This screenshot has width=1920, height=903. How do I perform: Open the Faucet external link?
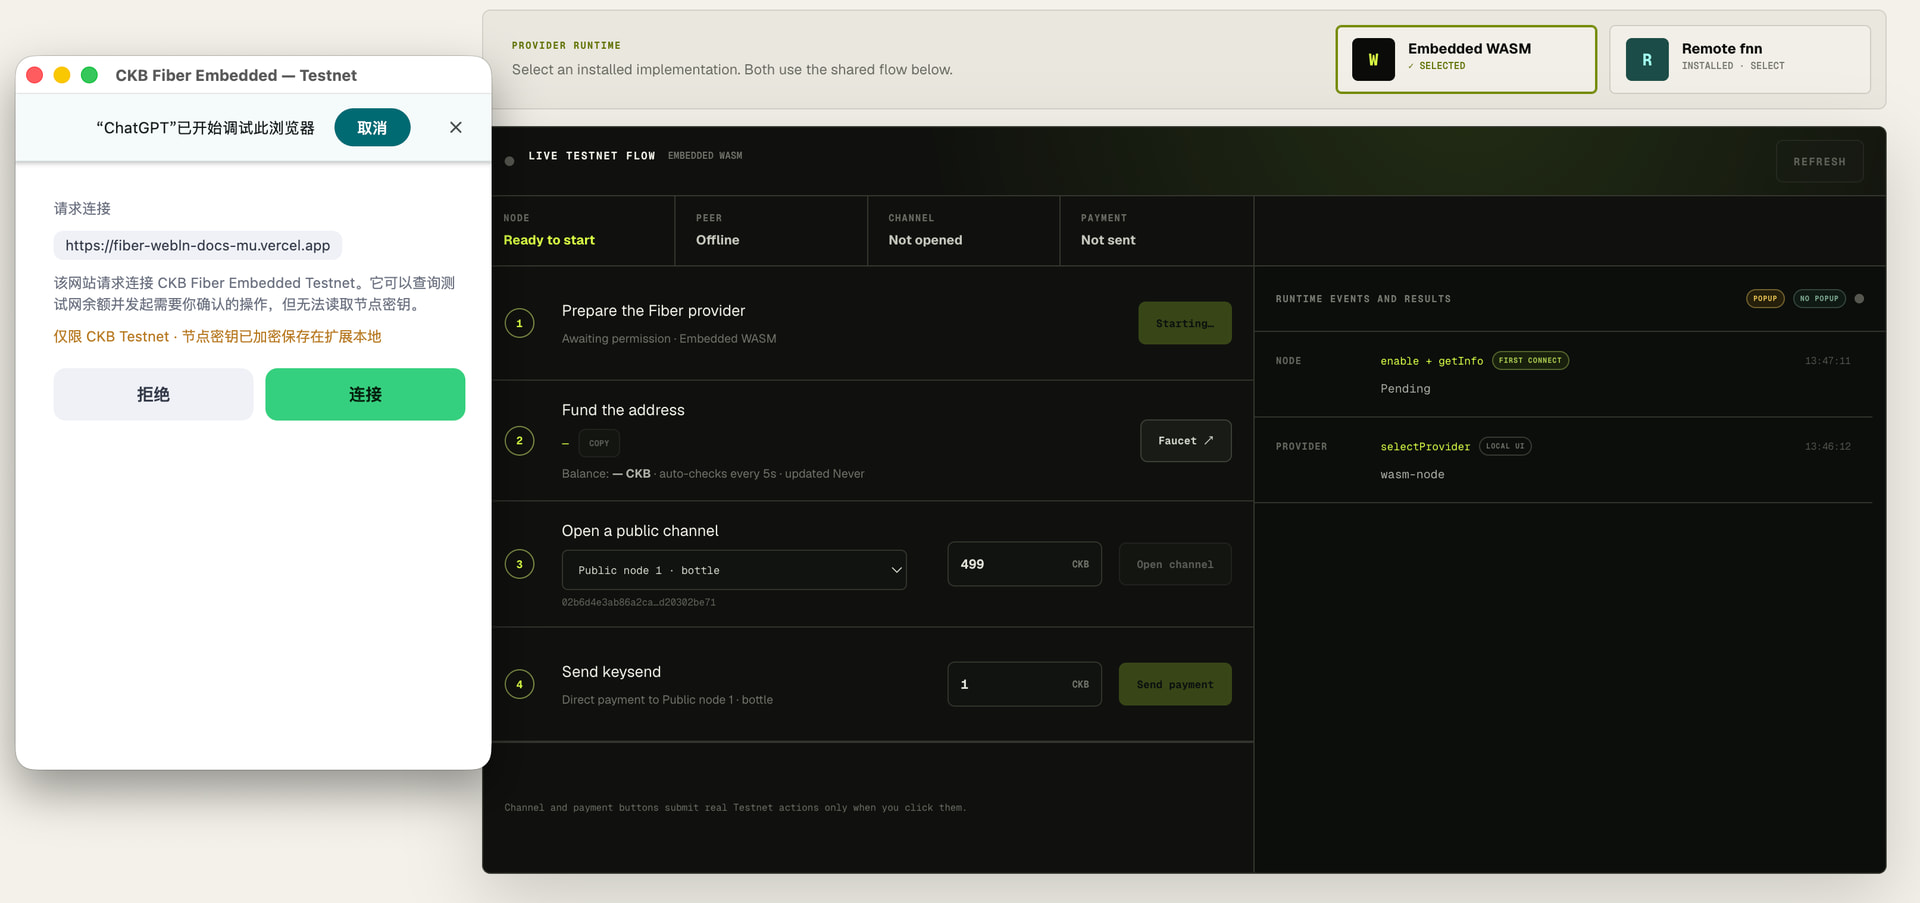click(1185, 441)
